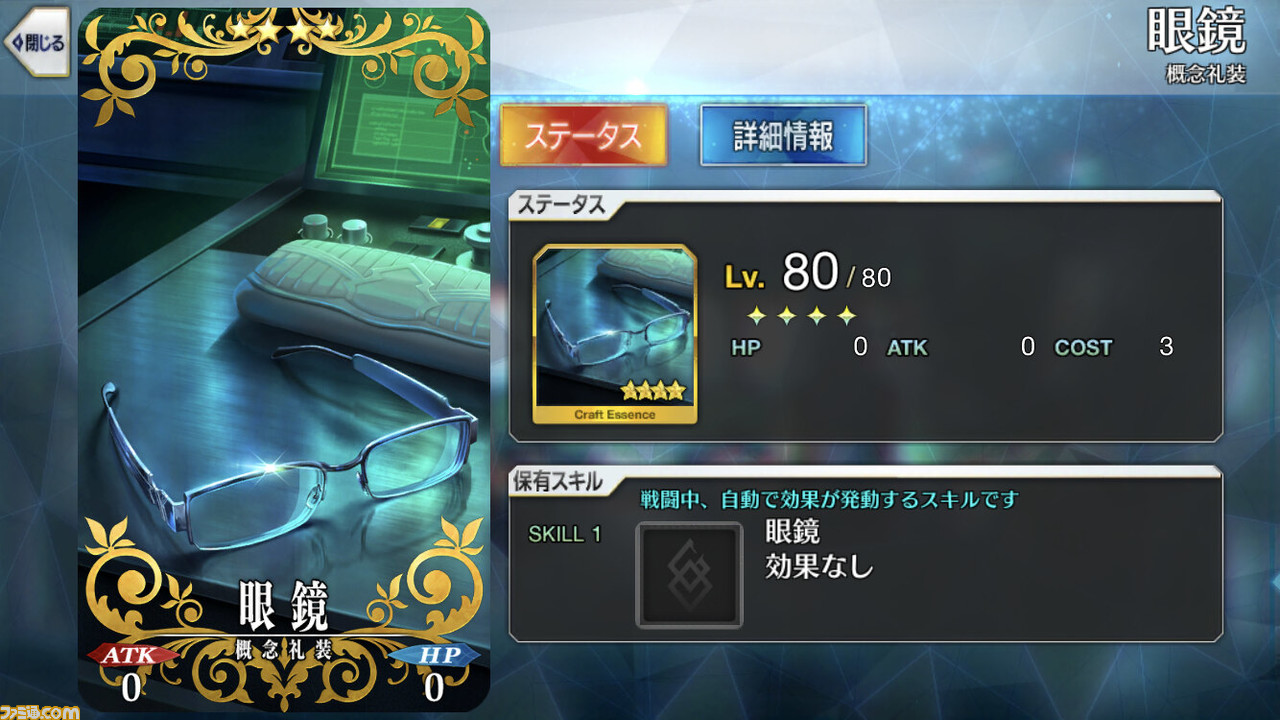
Task: Tap the 閉じる back button
Action: pyautogui.click(x=36, y=42)
